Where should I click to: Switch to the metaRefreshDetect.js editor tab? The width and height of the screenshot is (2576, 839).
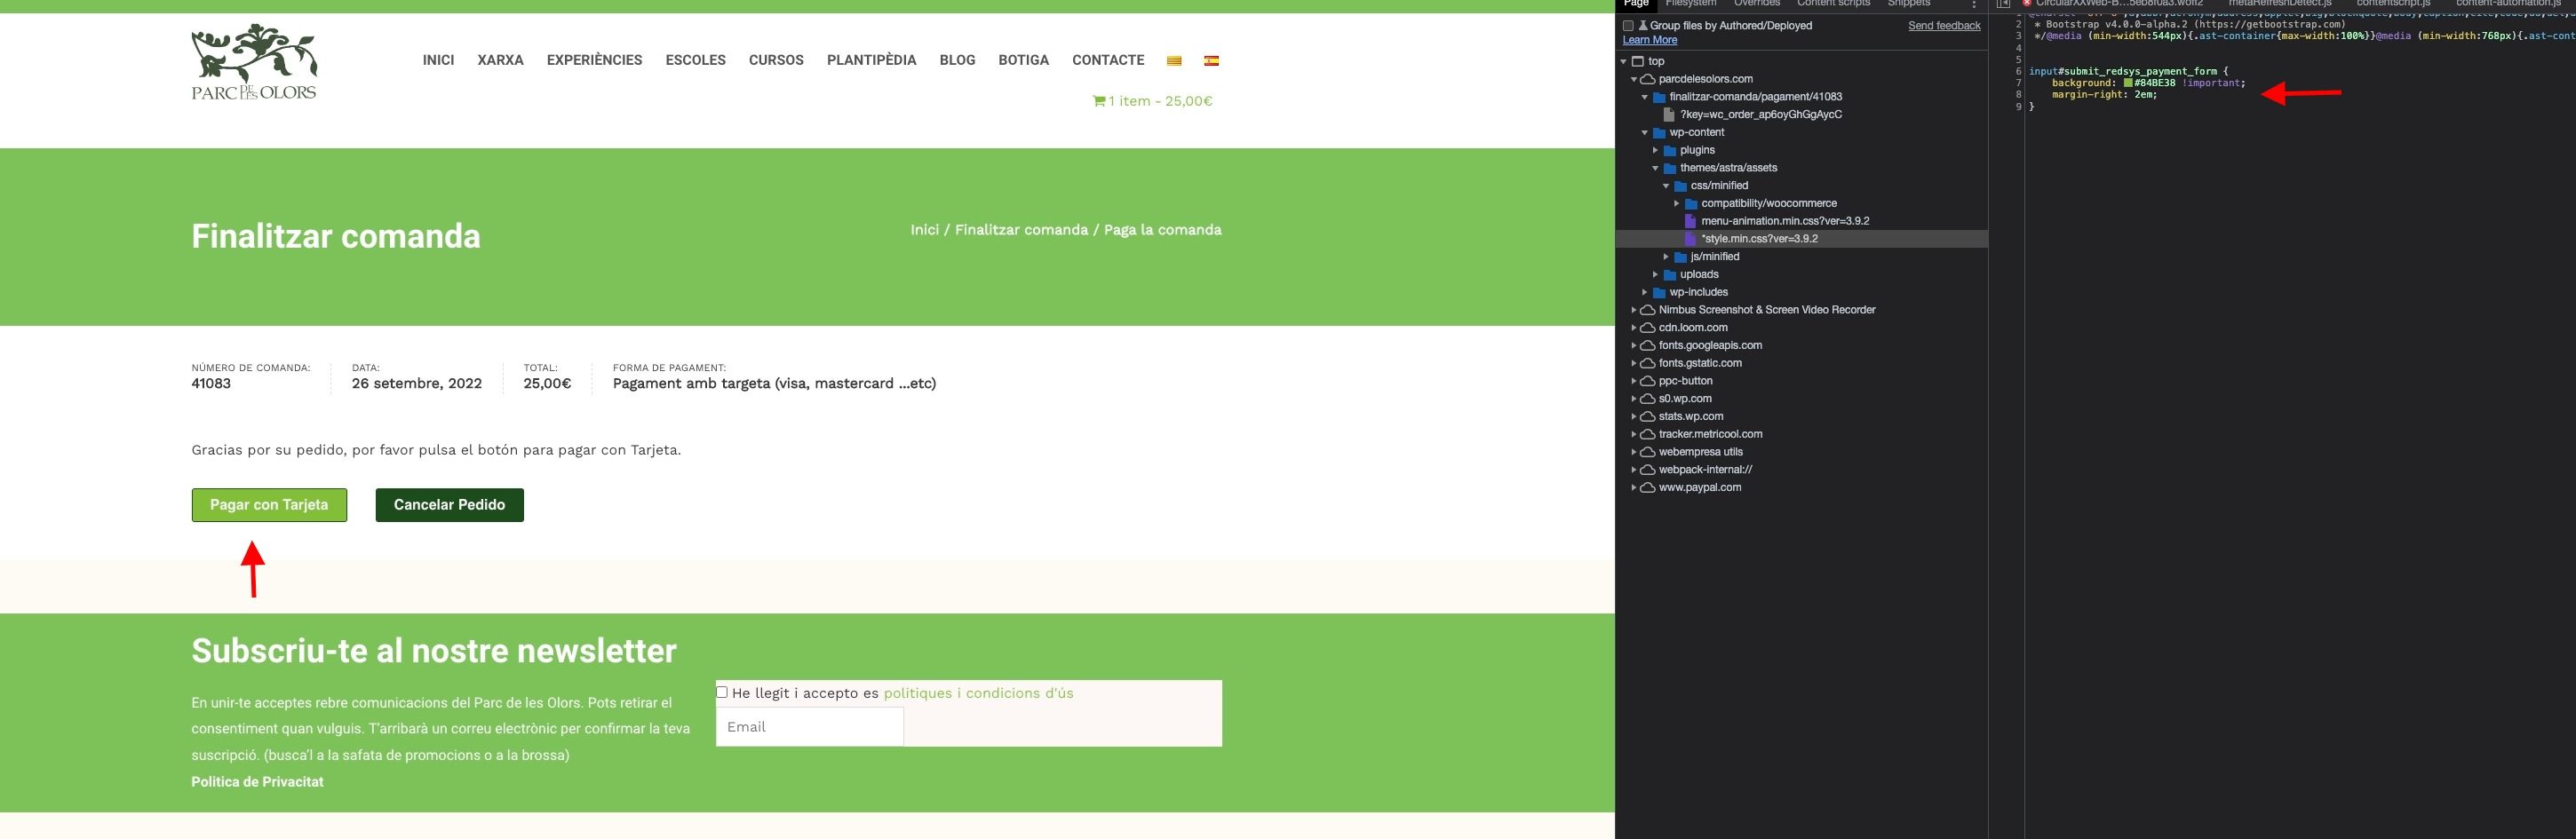[x=2279, y=4]
